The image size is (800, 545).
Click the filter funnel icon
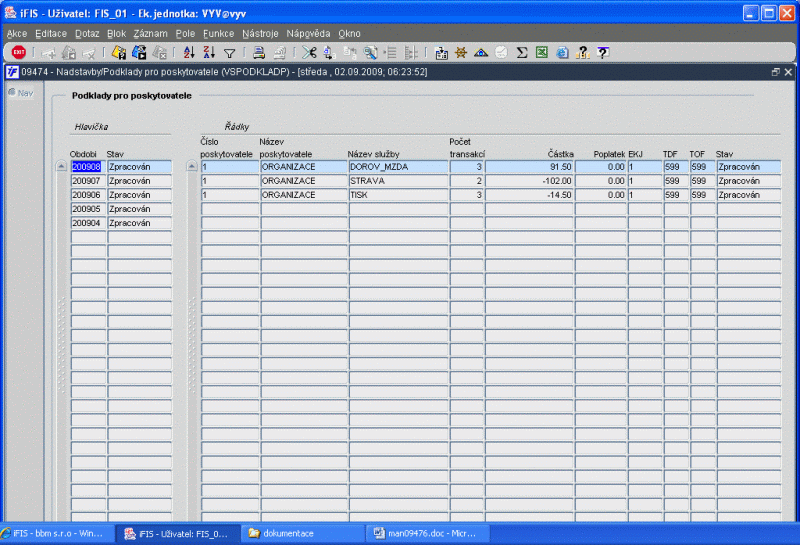click(x=230, y=53)
